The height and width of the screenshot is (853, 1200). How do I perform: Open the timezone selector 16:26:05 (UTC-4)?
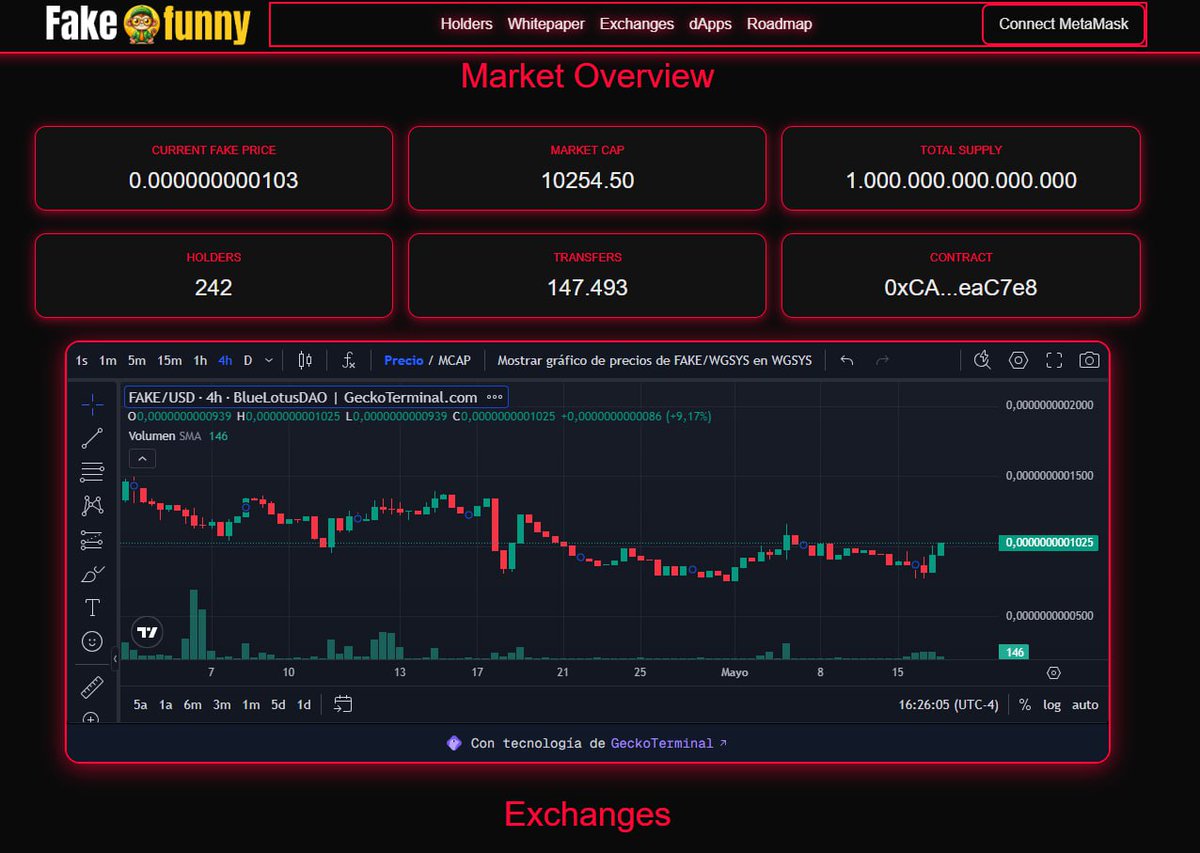tap(949, 705)
